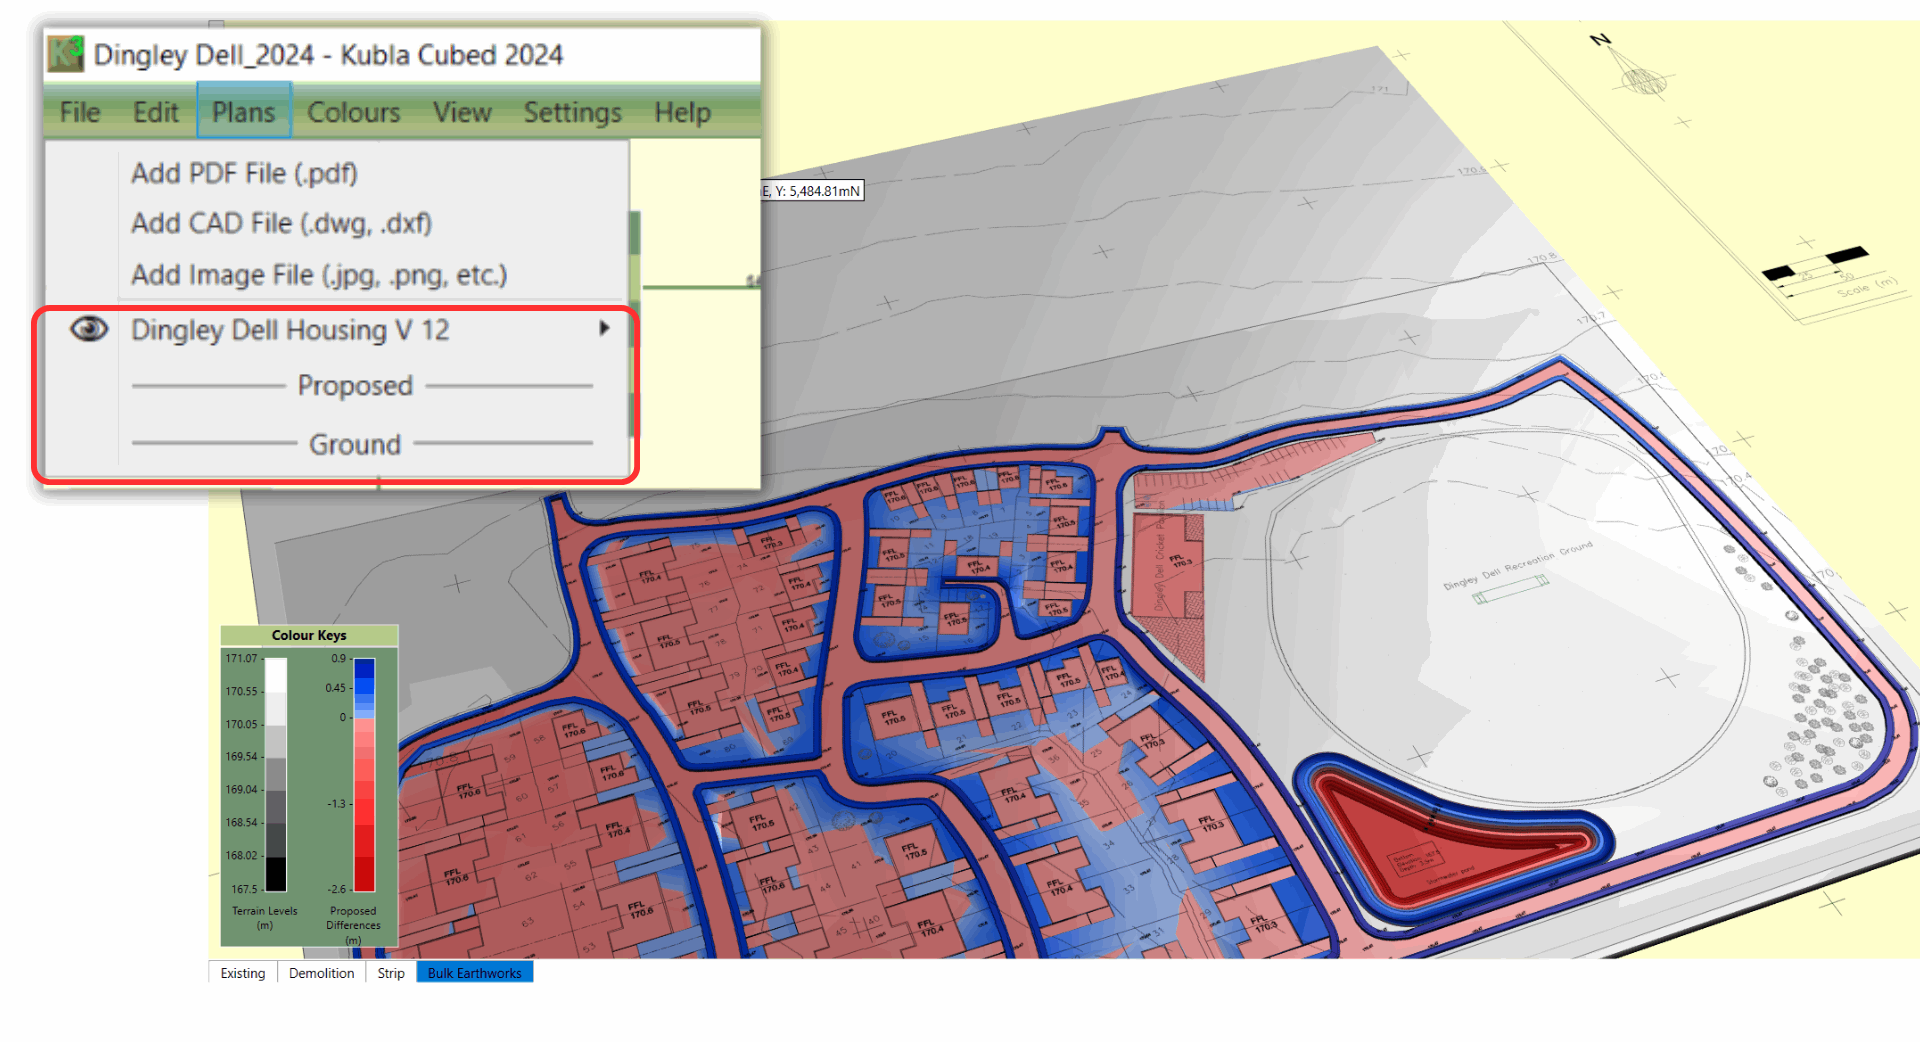Choose Add PDF File (.pdf)

(x=244, y=173)
